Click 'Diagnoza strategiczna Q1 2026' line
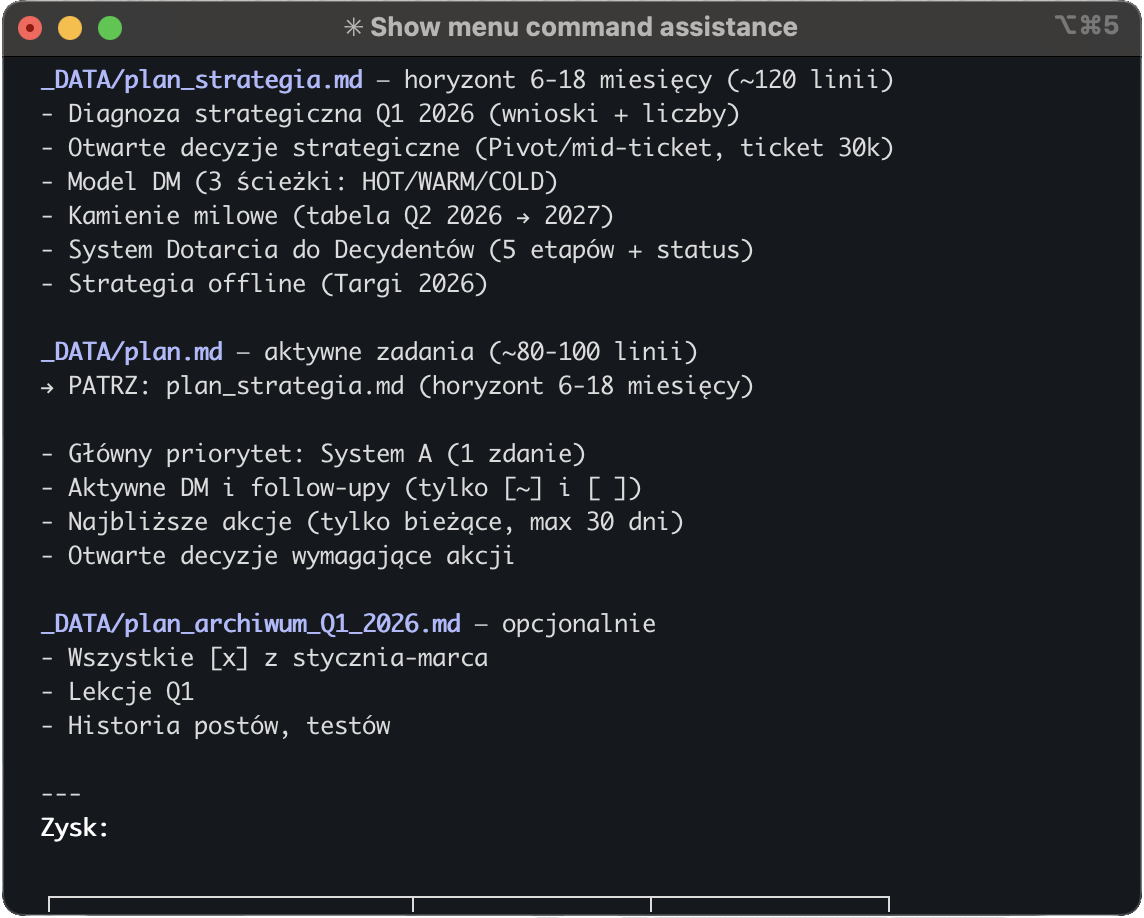The image size is (1144, 918). coord(390,114)
